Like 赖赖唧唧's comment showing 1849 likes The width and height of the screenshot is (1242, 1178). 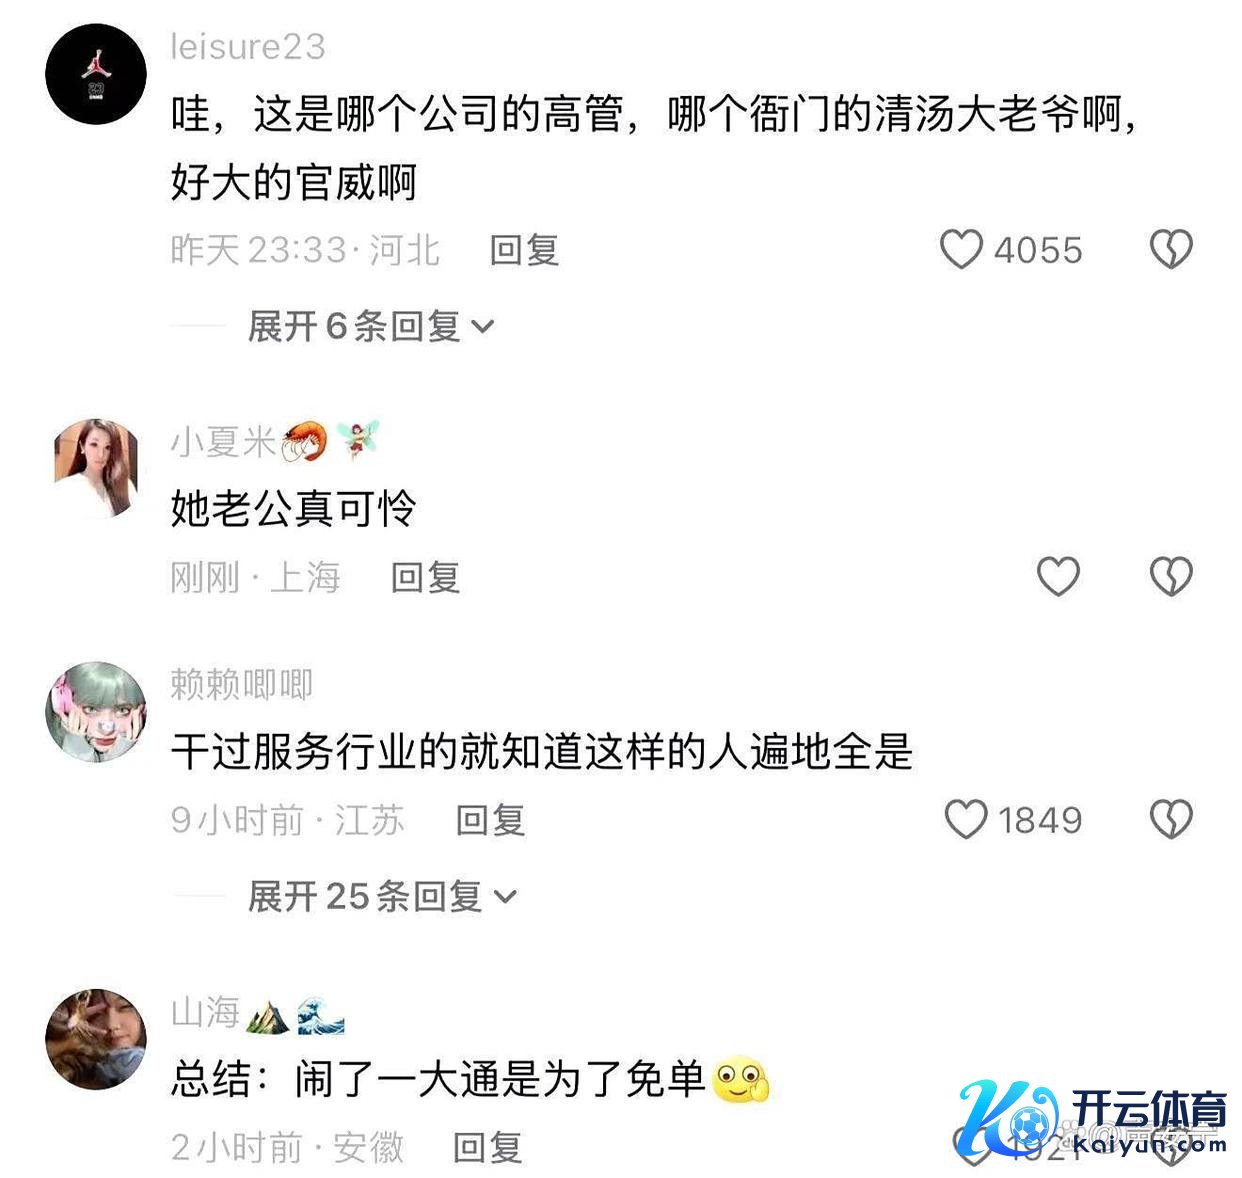click(966, 819)
